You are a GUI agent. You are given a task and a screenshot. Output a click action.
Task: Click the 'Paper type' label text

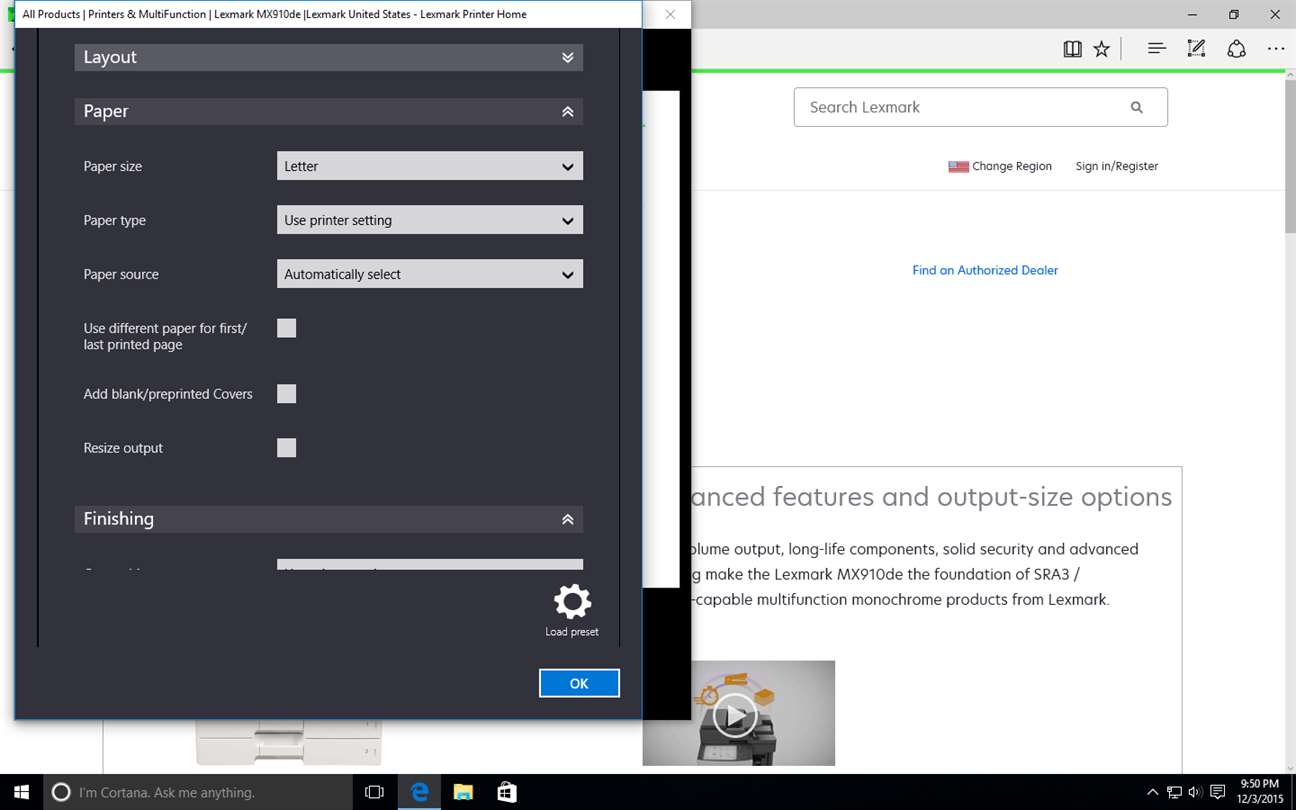point(115,220)
